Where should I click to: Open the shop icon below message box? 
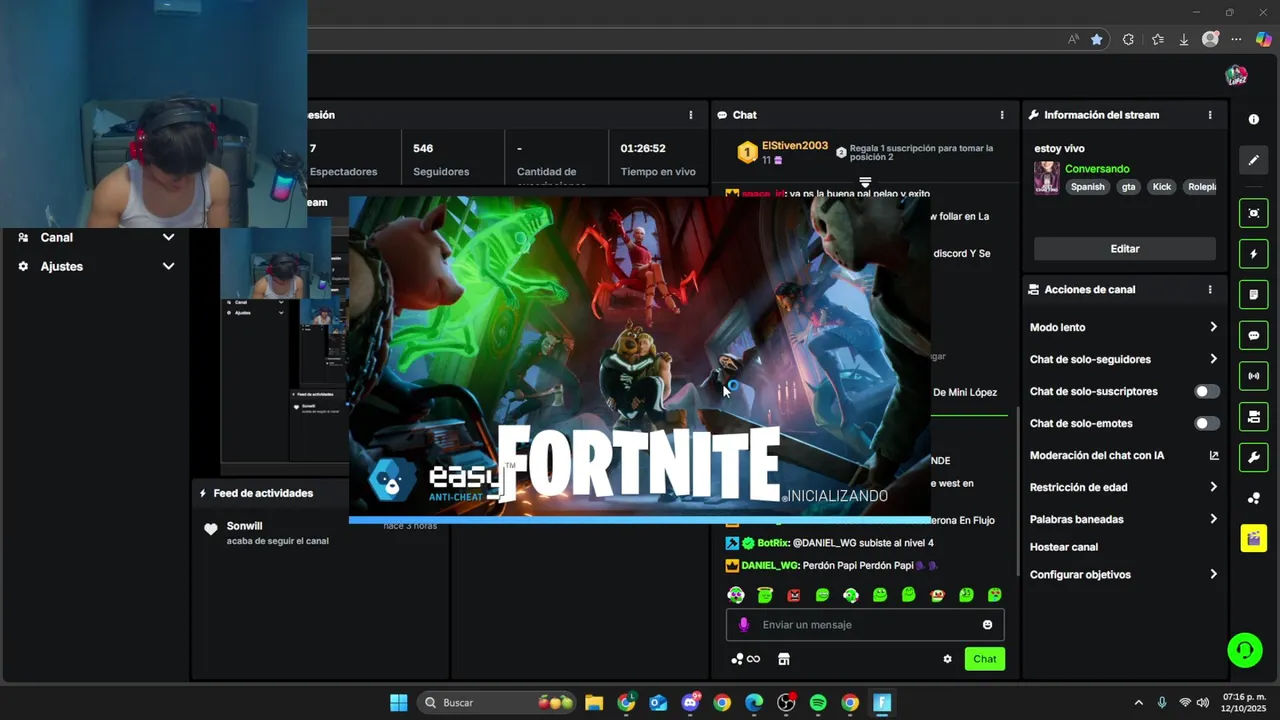pyautogui.click(x=784, y=659)
